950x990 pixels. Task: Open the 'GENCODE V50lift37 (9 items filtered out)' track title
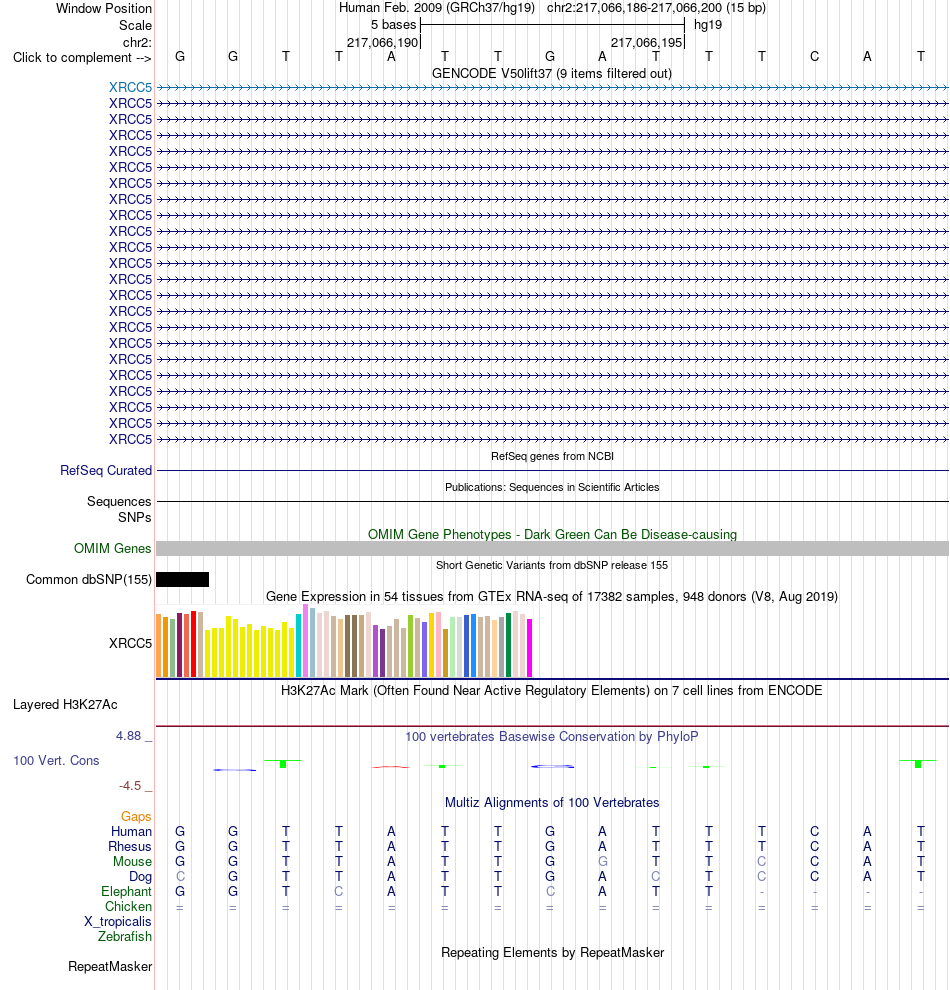(x=552, y=73)
